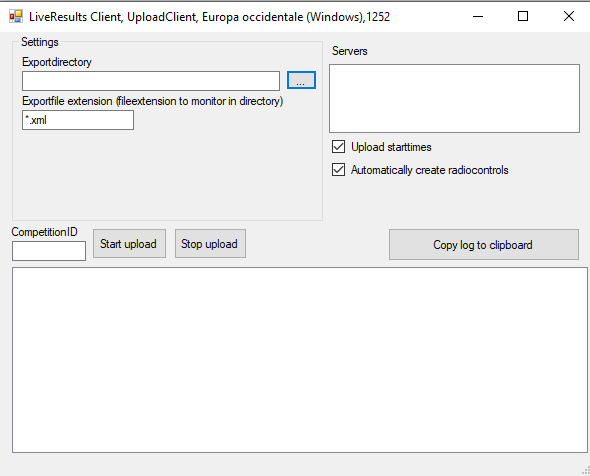Maximize the LiveResults Client window
This screenshot has width=590, height=476.
point(523,16)
